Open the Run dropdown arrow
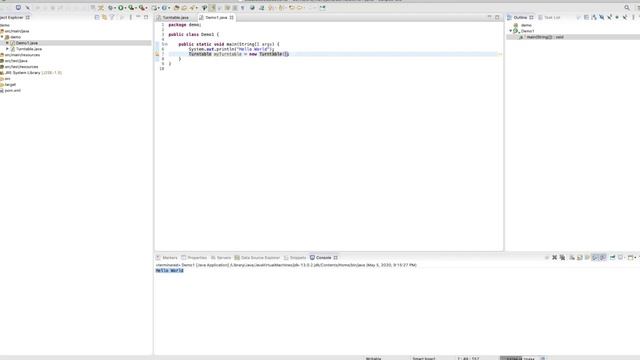 pos(125,8)
